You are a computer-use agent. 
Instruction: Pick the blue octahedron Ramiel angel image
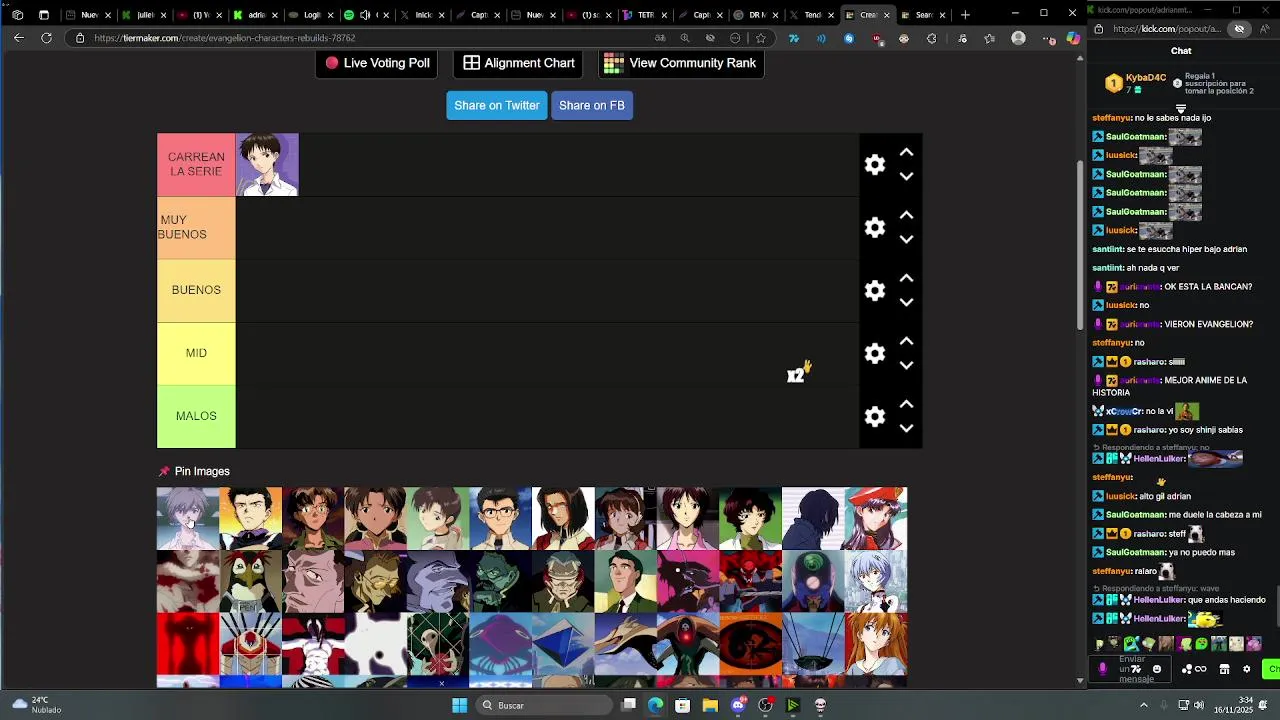pyautogui.click(x=563, y=644)
